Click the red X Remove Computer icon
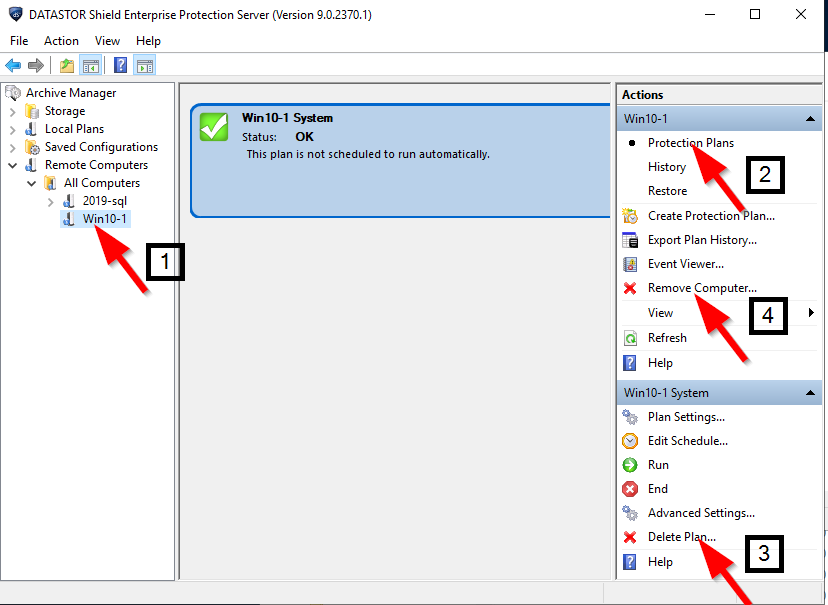828x605 pixels. pos(629,288)
